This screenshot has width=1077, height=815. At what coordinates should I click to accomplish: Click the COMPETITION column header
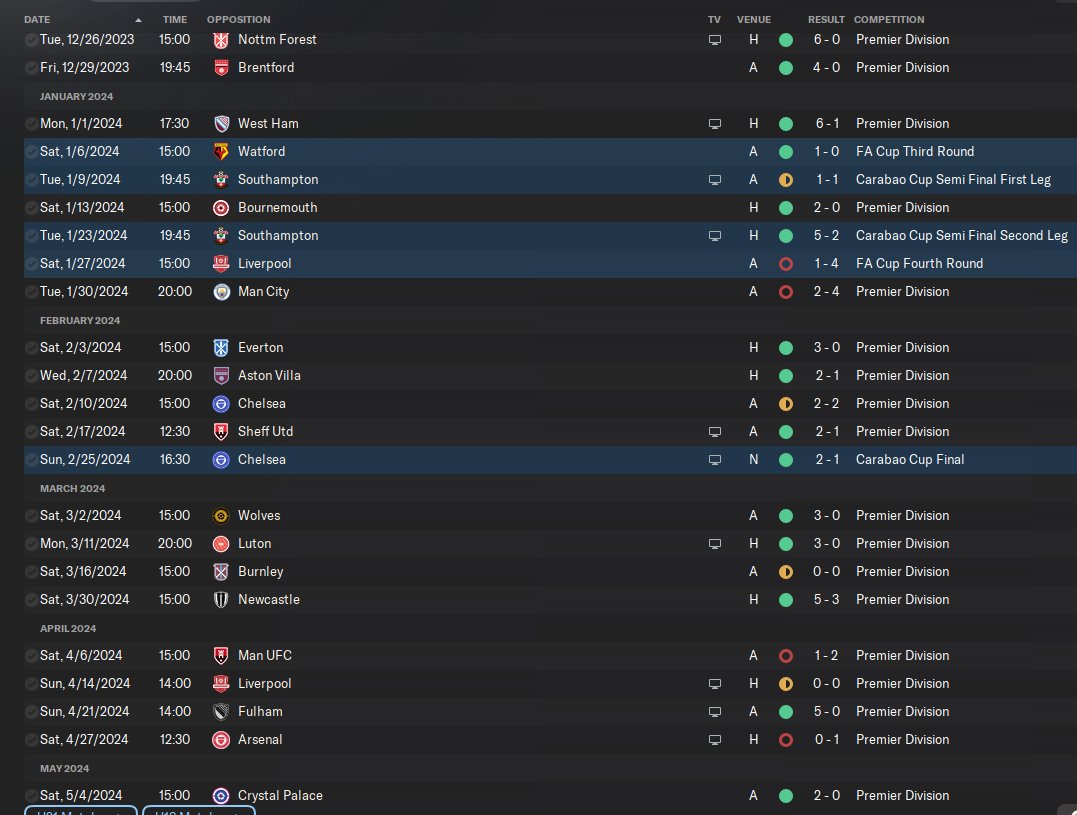coord(889,19)
